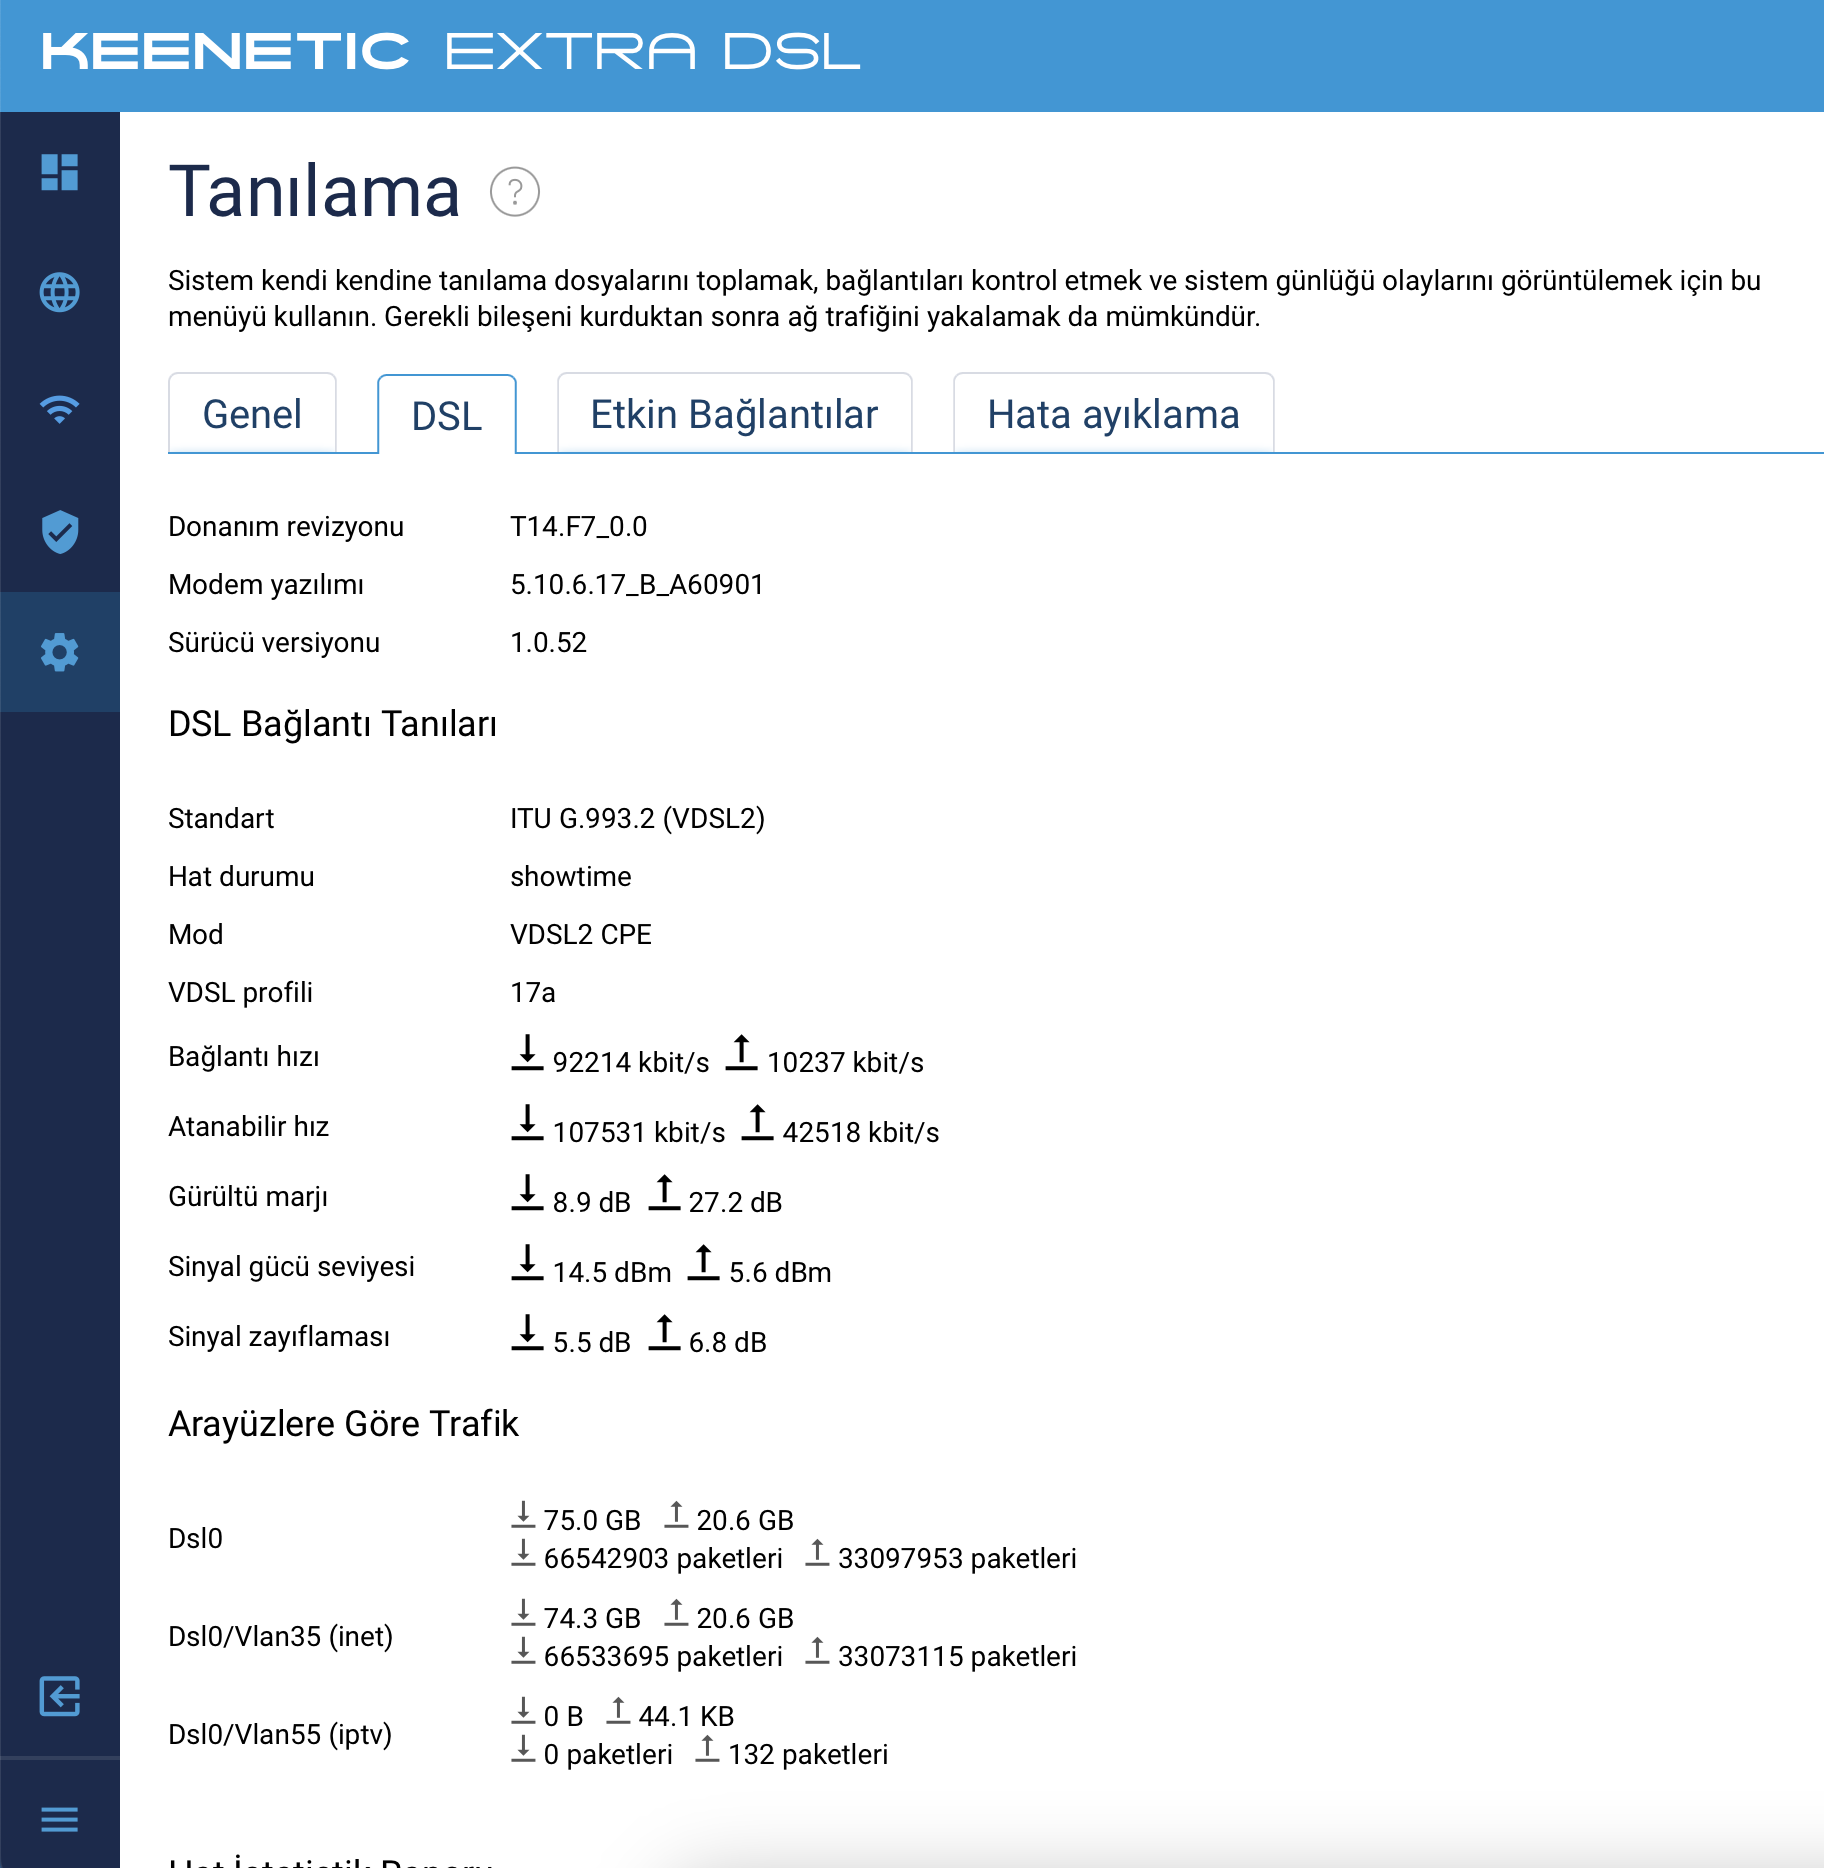Click the download noise margin 8.9 dB
The height and width of the screenshot is (1868, 1824).
click(x=592, y=1202)
